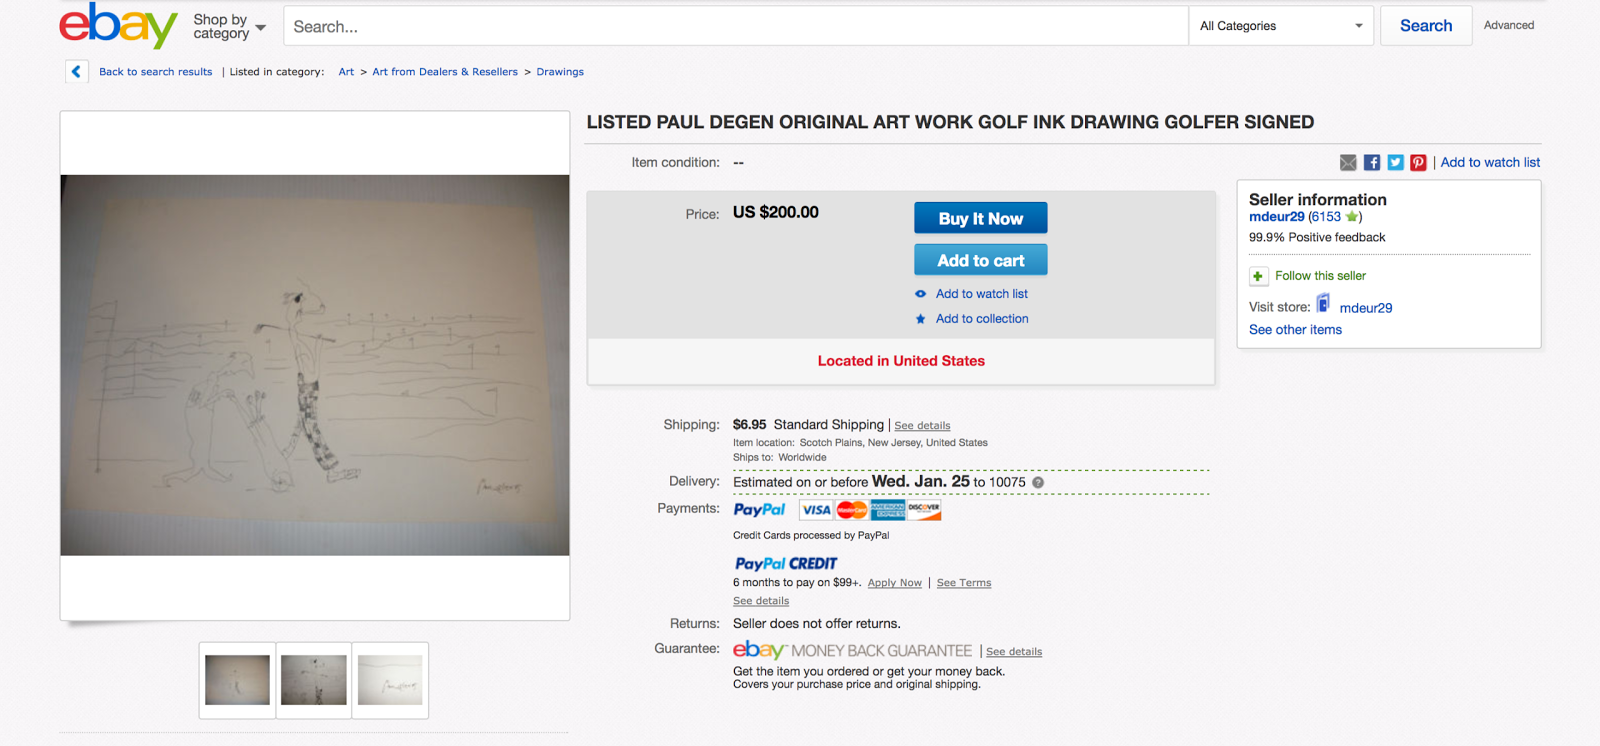Click the Buy It Now button

coord(981,218)
